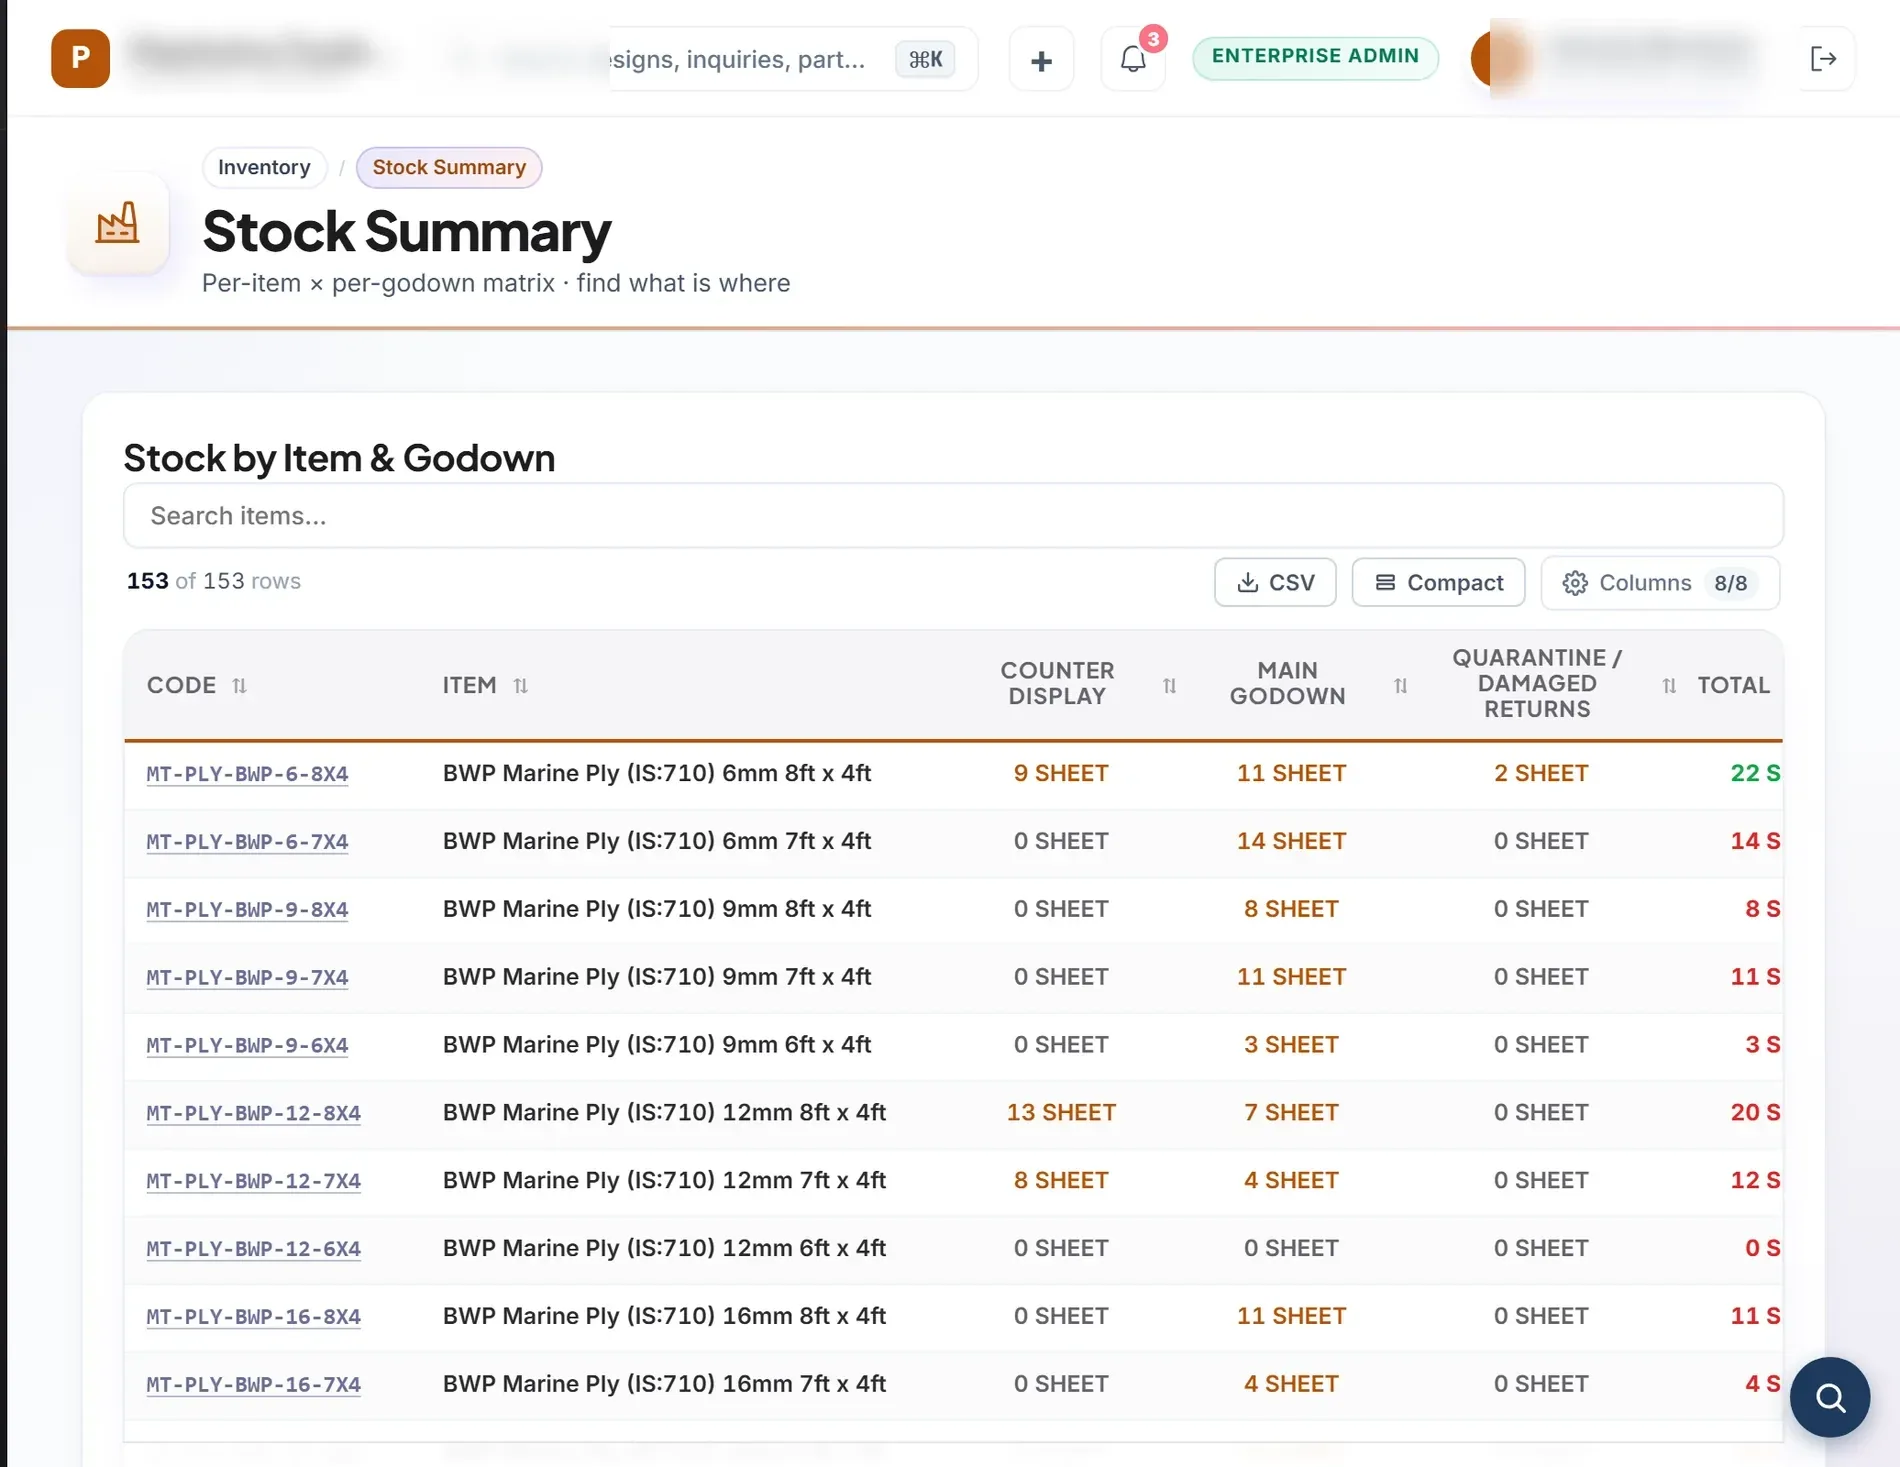Sort by Quarantine / Damaged Returns arrows
This screenshot has height=1467, width=1900.
click(1669, 686)
